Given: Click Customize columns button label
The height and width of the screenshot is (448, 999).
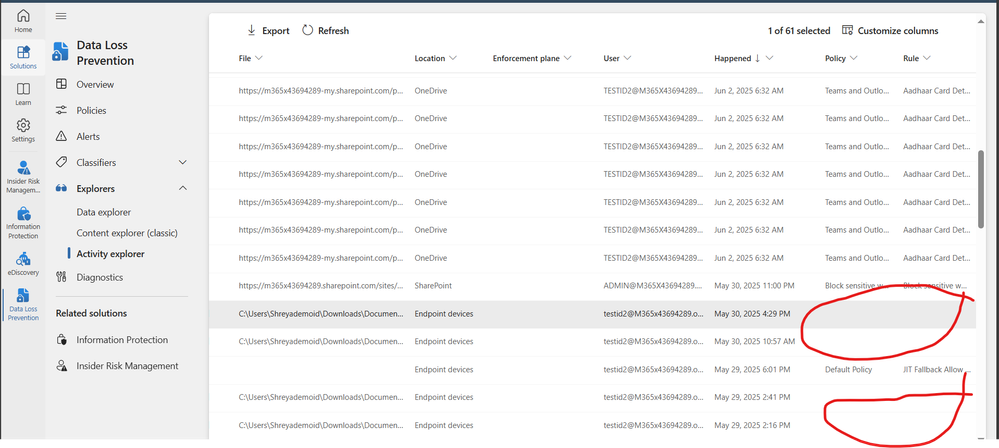Looking at the screenshot, I should 898,31.
